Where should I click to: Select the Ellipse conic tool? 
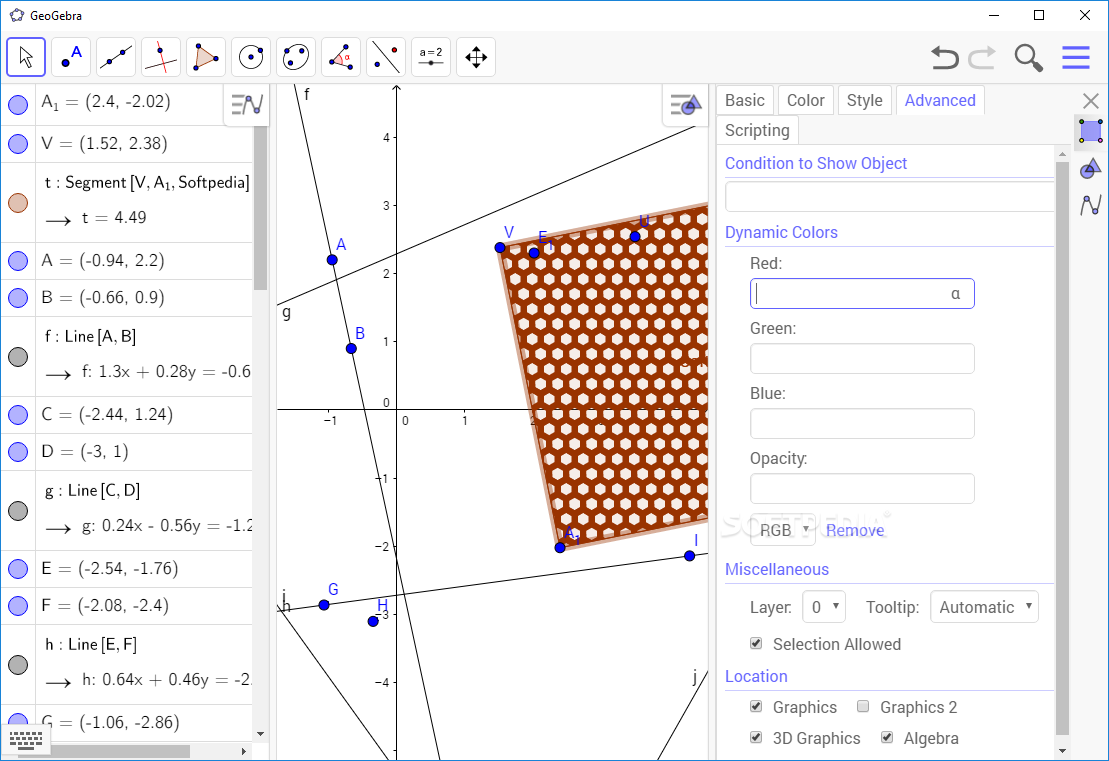coord(296,57)
